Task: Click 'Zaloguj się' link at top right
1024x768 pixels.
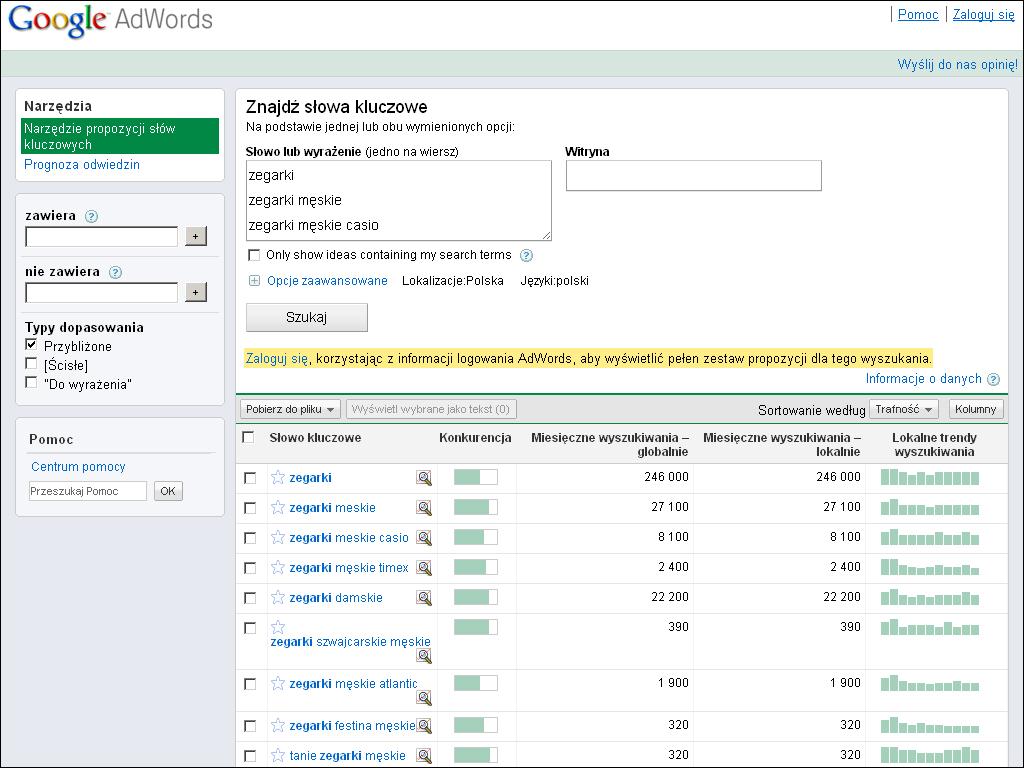Action: pyautogui.click(x=983, y=14)
